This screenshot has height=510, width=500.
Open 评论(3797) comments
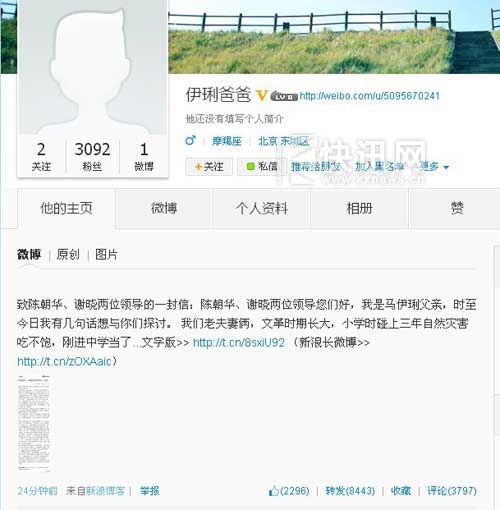(x=452, y=491)
